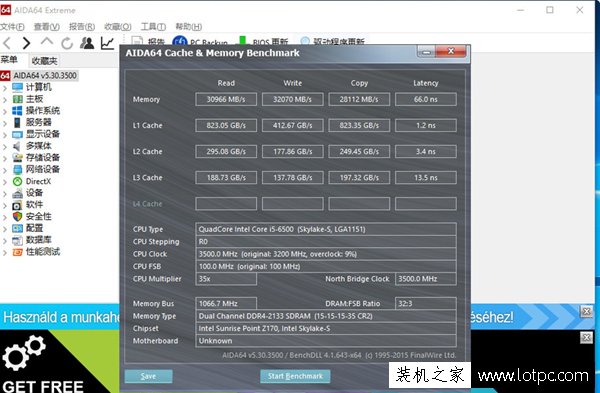Click the BIOS update green icon
The height and width of the screenshot is (393, 600).
(x=242, y=41)
